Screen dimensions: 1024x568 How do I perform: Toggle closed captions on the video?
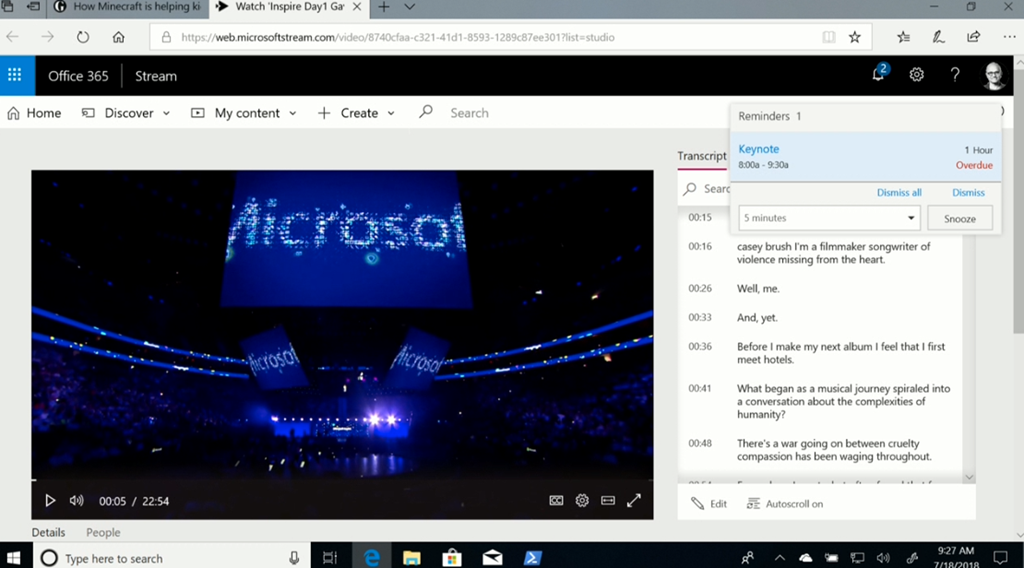pos(557,500)
